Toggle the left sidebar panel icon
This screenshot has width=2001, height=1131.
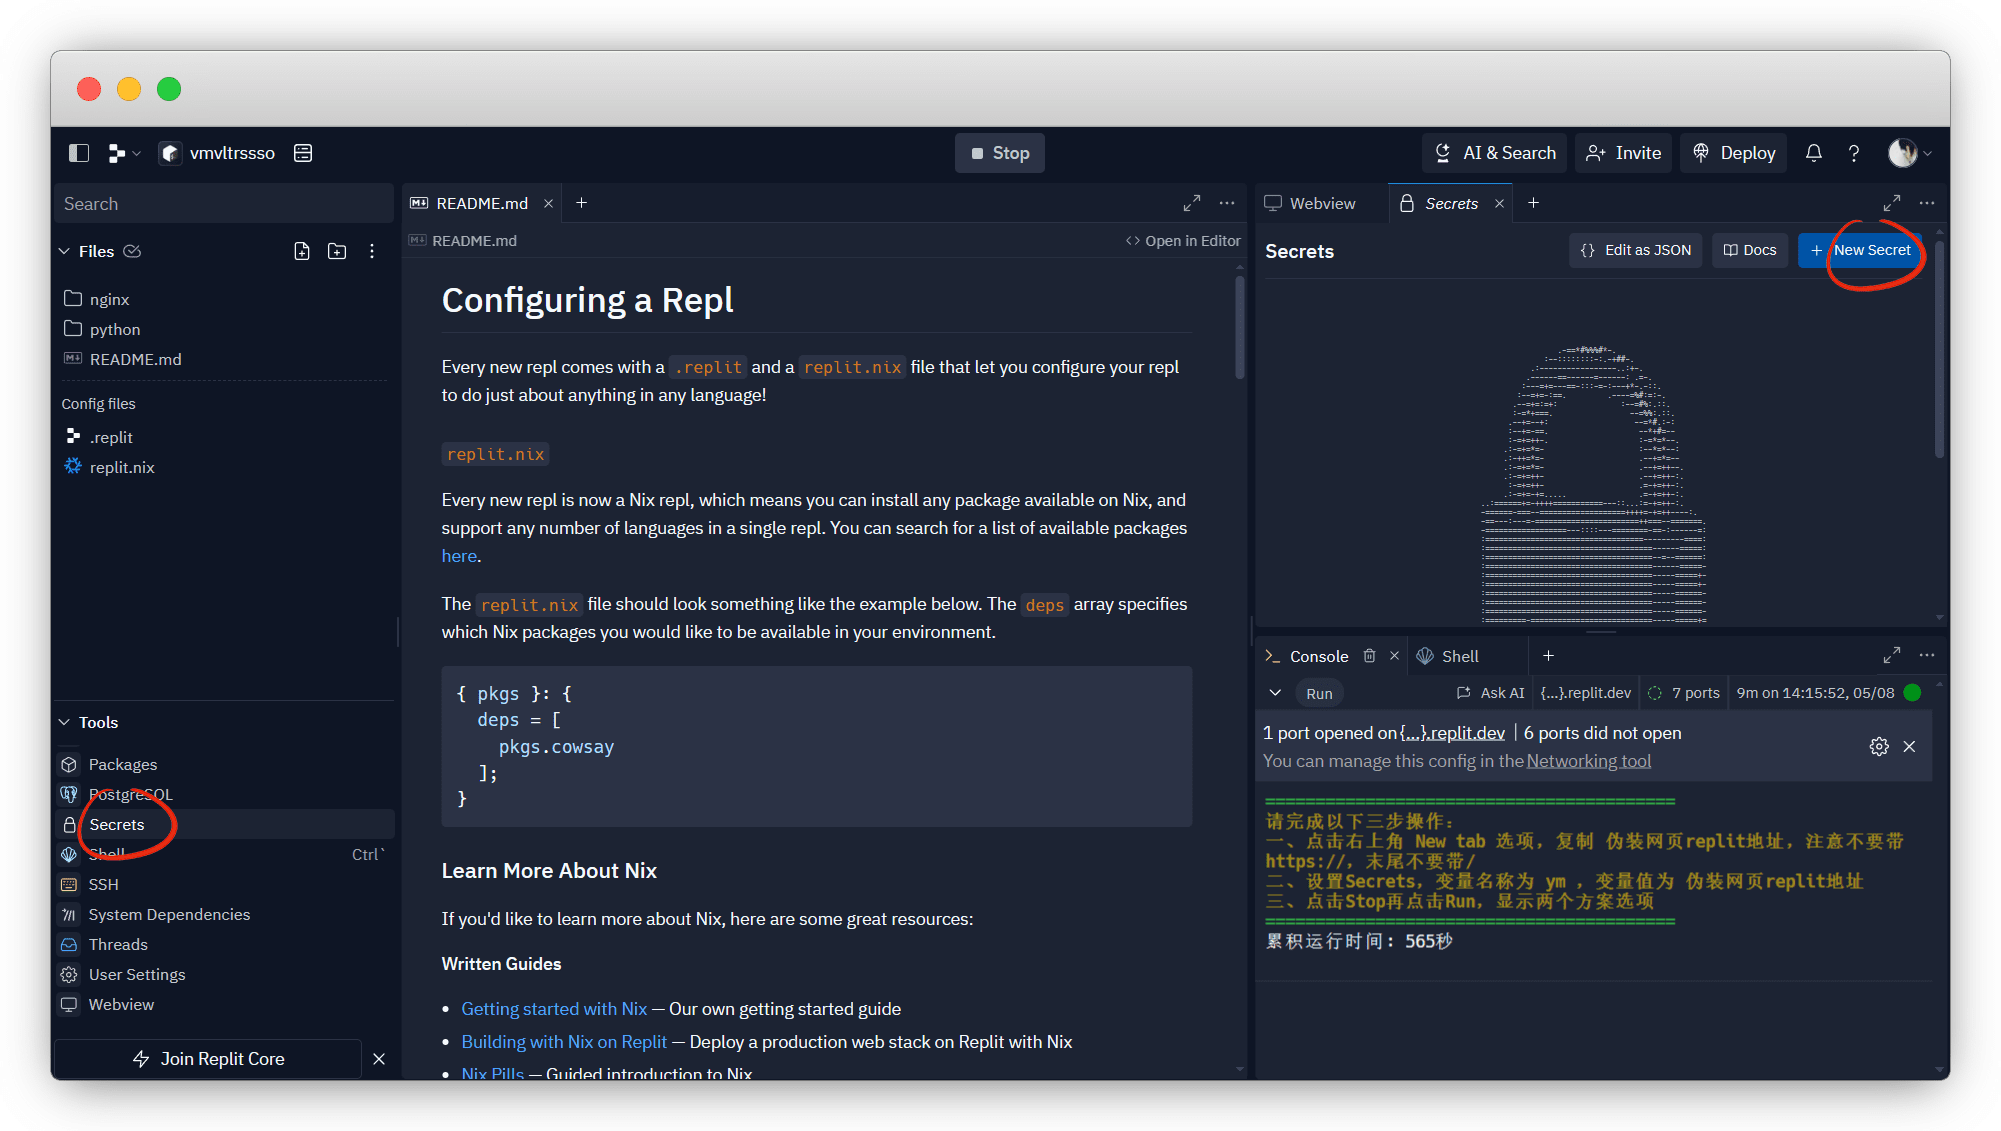[78, 153]
